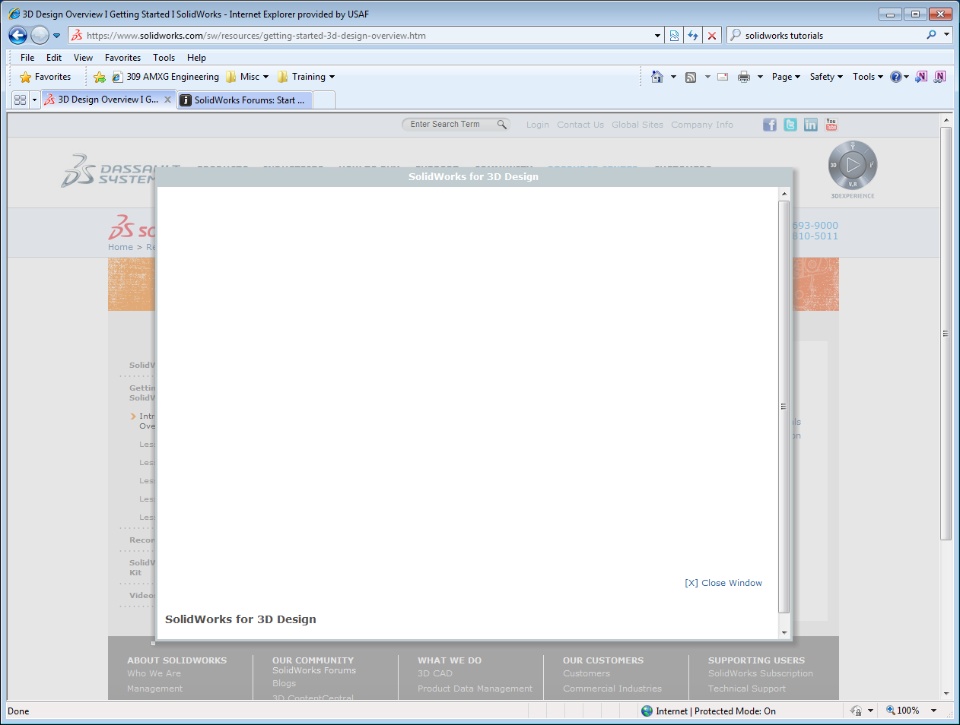The image size is (960, 725).
Task: Click the Facebook icon
Action: pos(770,125)
